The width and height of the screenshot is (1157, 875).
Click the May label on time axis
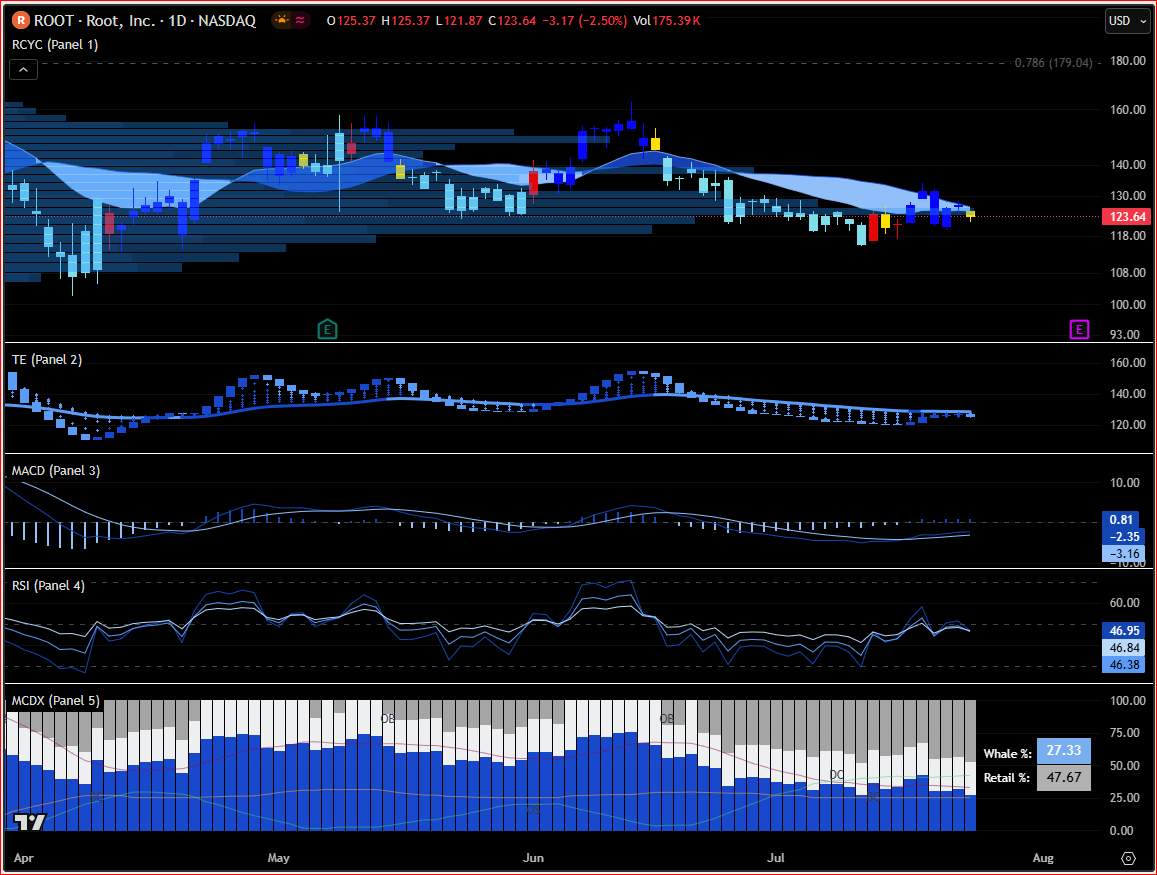(x=278, y=858)
